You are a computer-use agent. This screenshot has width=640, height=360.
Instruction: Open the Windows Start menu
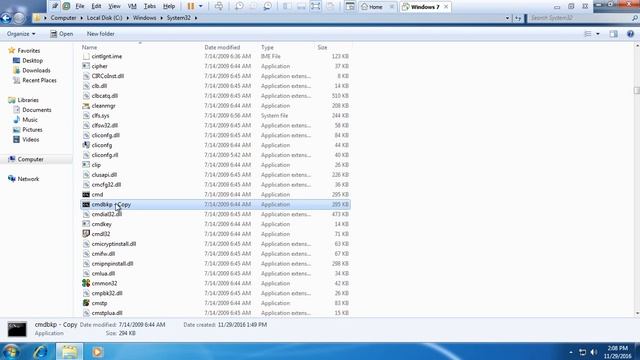click(x=11, y=351)
